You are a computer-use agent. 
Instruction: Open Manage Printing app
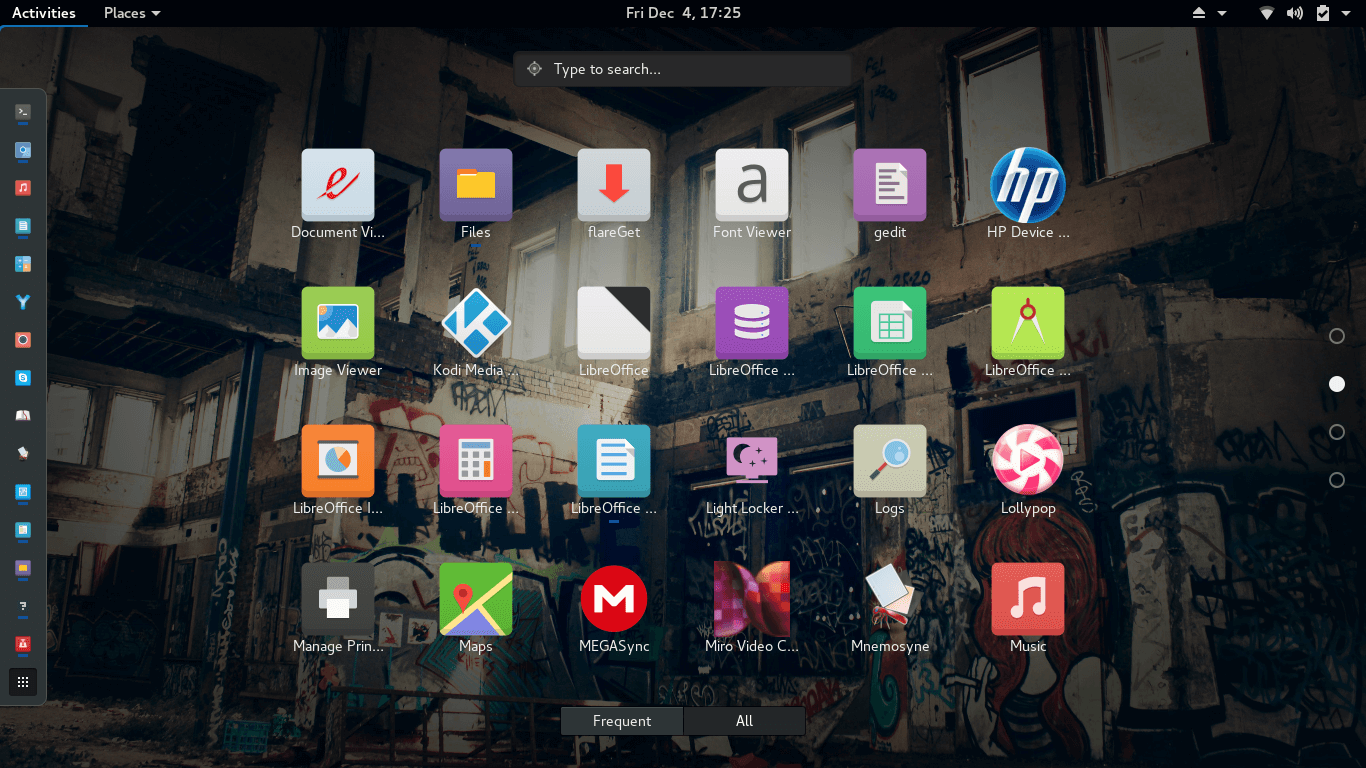(338, 600)
